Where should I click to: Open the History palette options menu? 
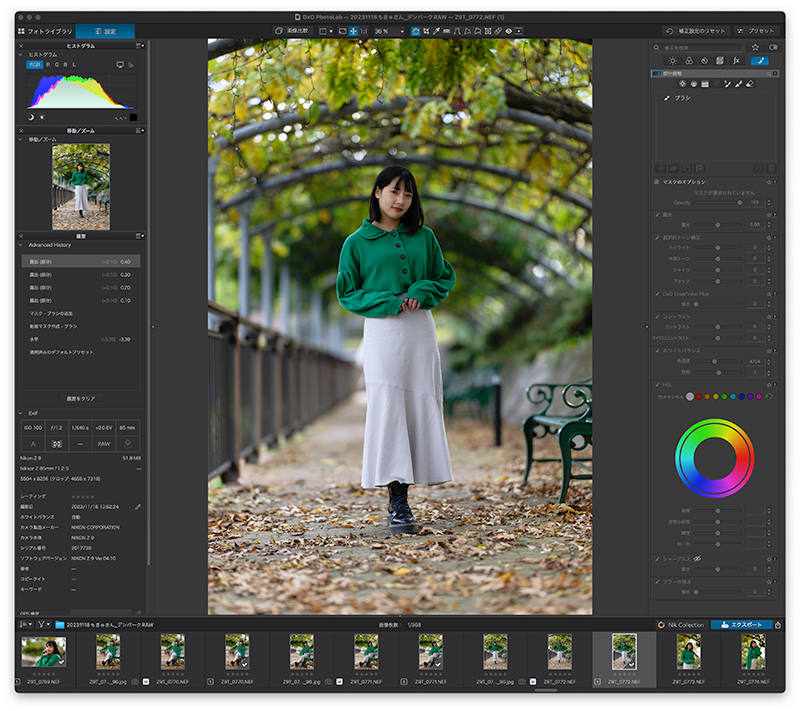coord(139,236)
